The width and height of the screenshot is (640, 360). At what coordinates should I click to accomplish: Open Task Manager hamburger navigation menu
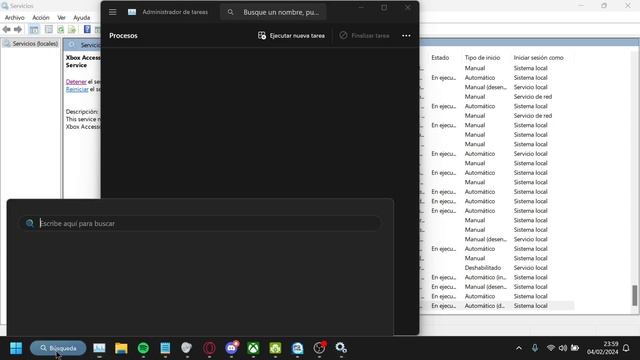pos(113,12)
